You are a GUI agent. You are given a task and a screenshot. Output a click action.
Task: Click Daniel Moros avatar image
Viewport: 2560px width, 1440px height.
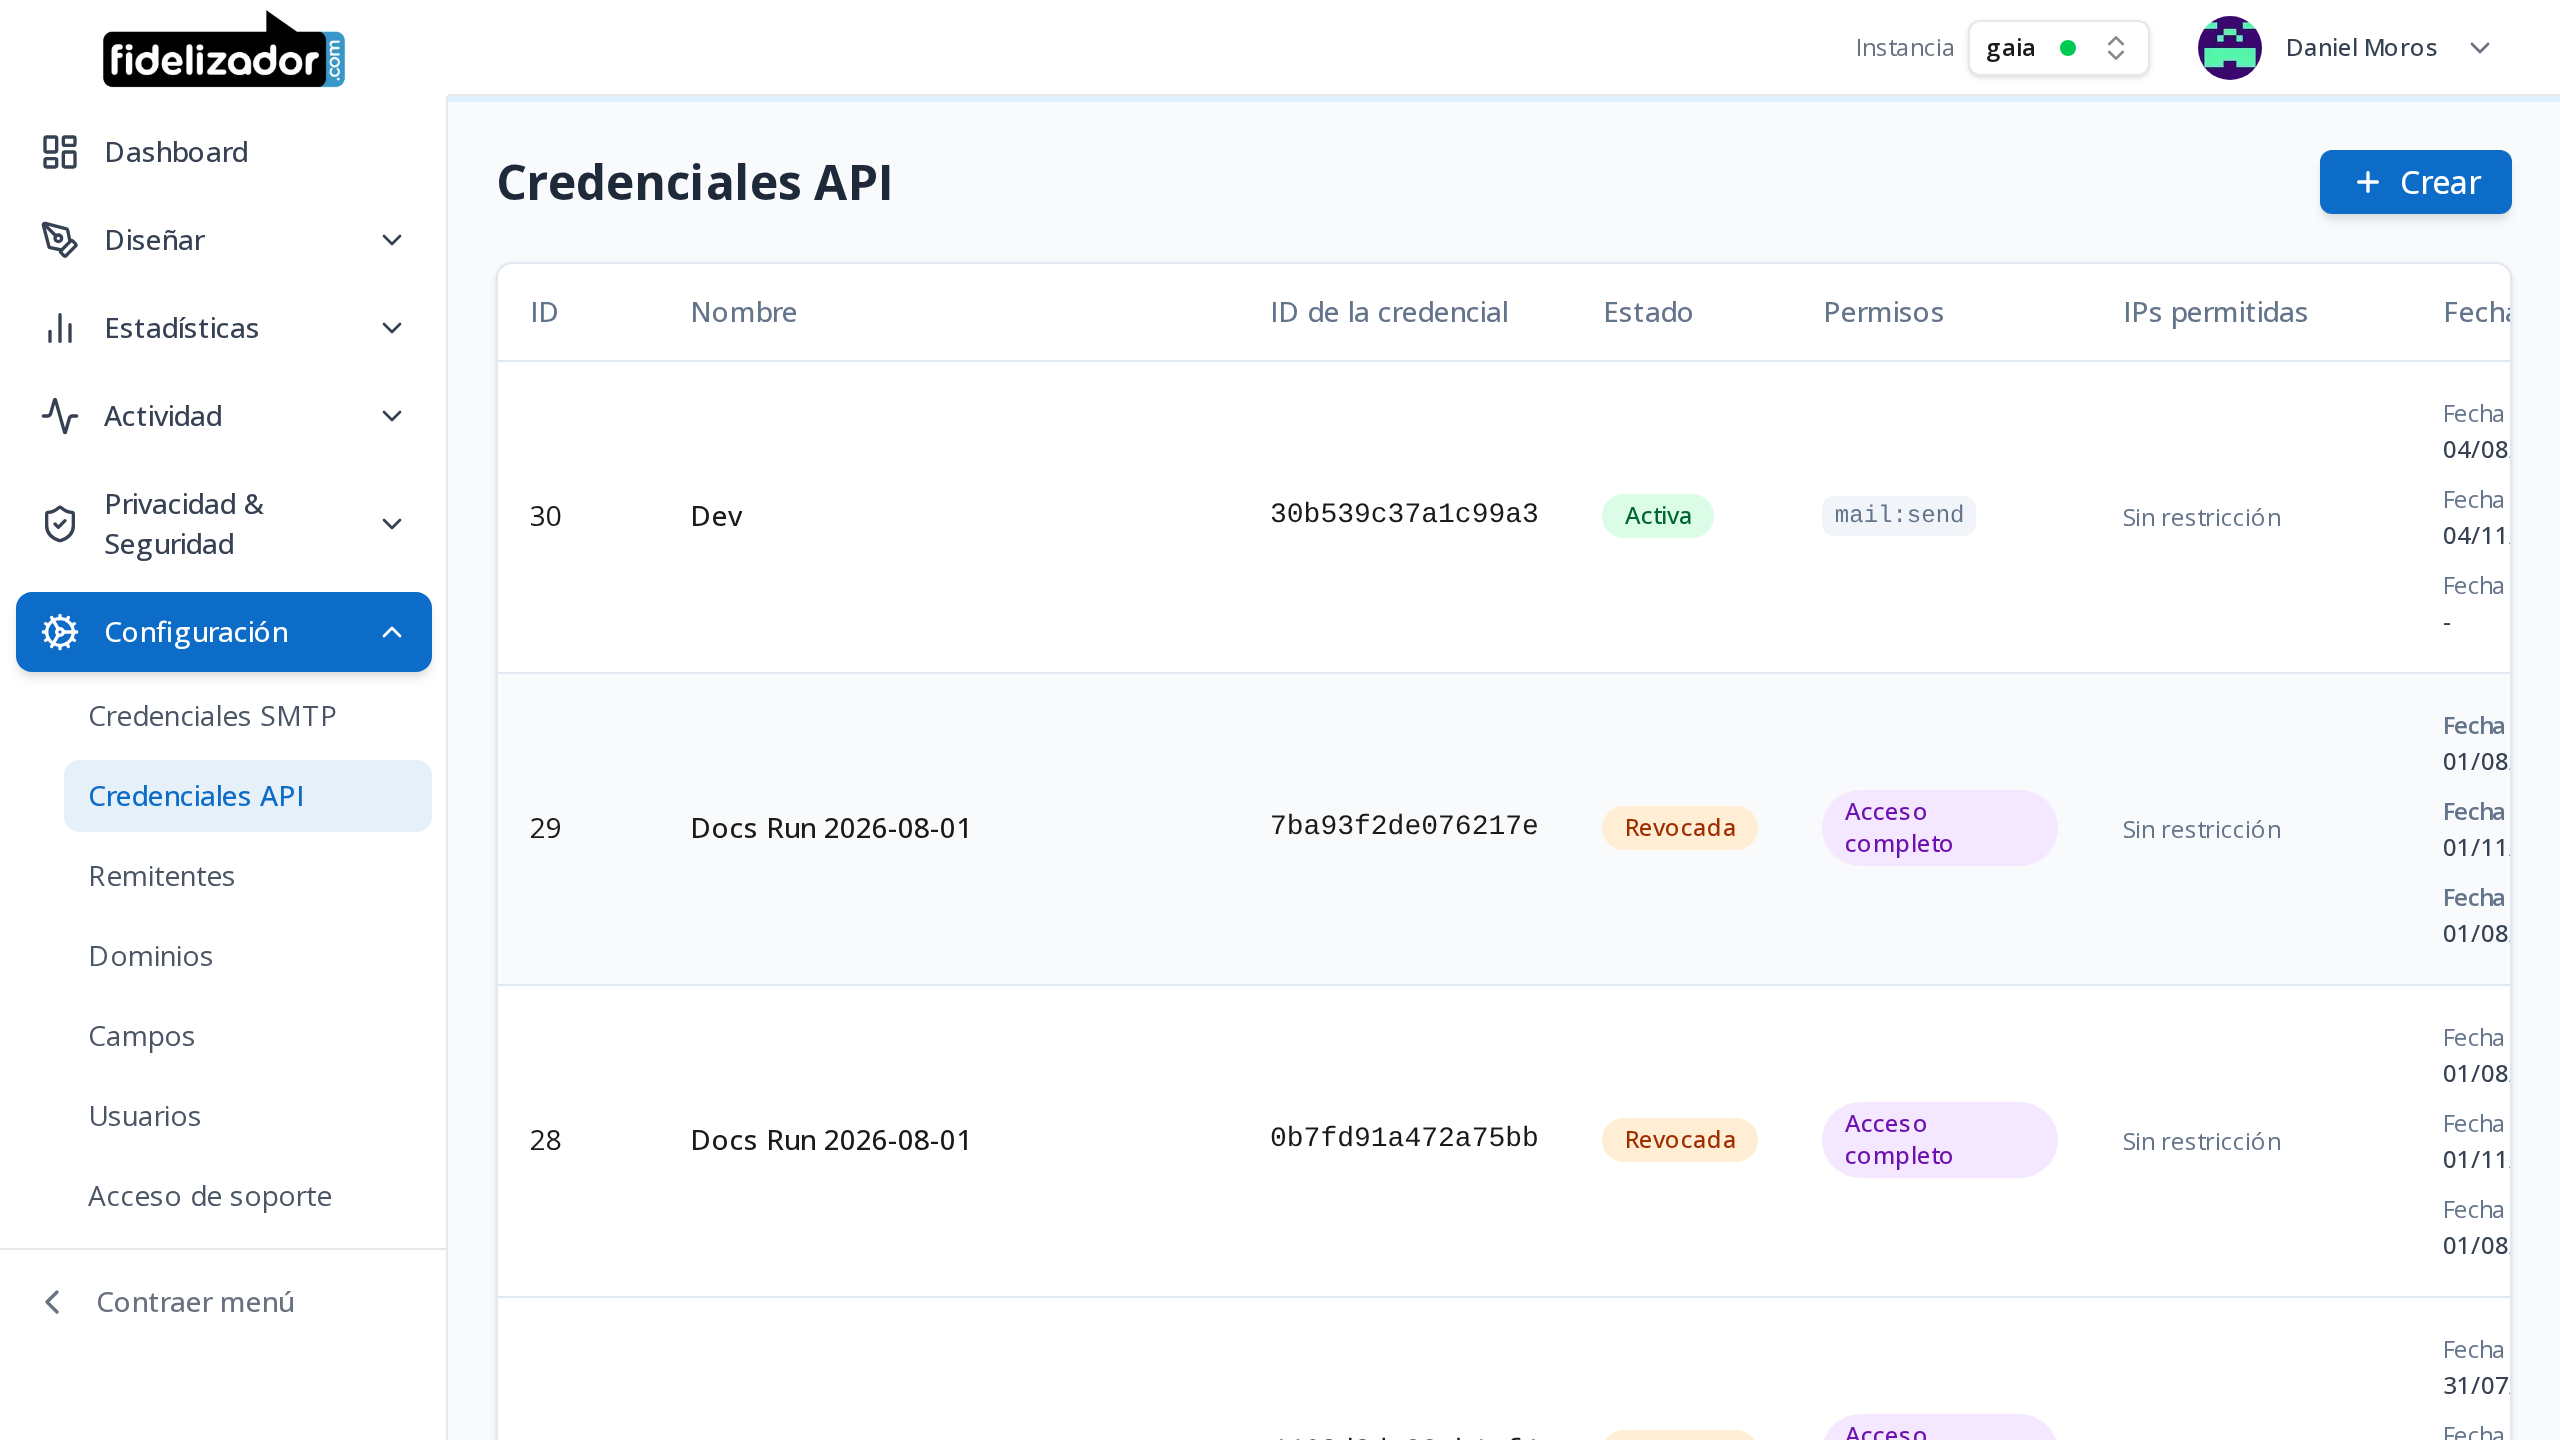pos(2229,48)
